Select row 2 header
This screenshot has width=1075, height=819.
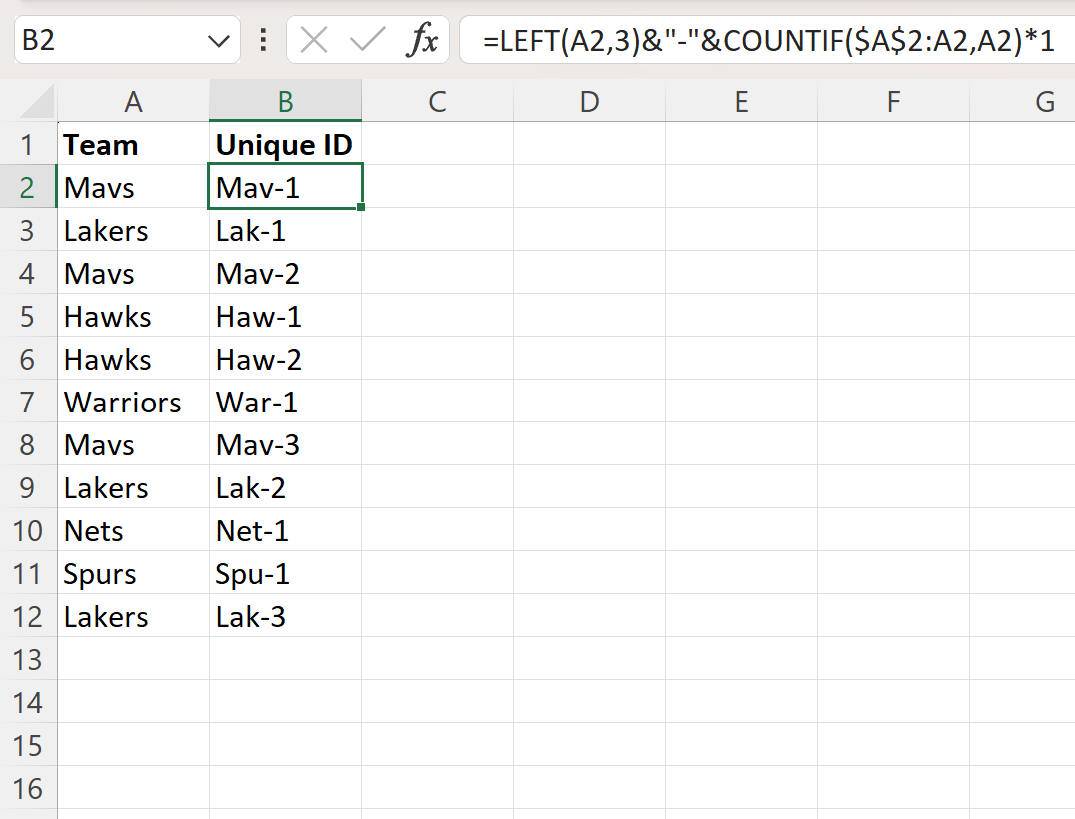30,187
